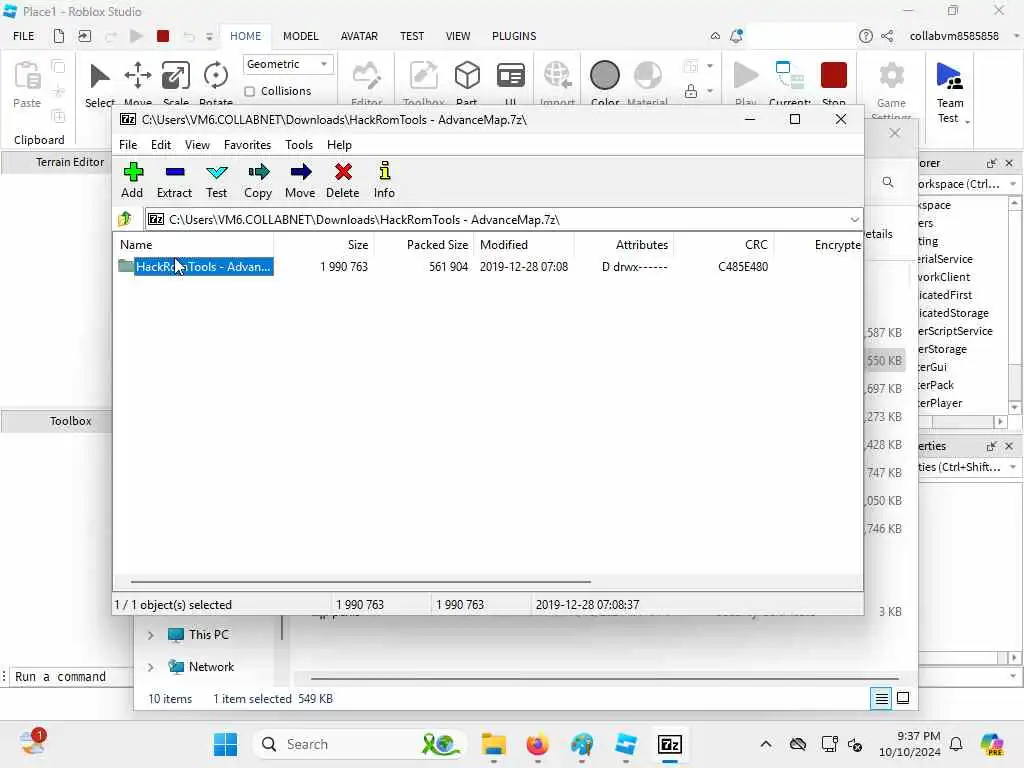Click the 7-Zip Test button

click(x=216, y=180)
